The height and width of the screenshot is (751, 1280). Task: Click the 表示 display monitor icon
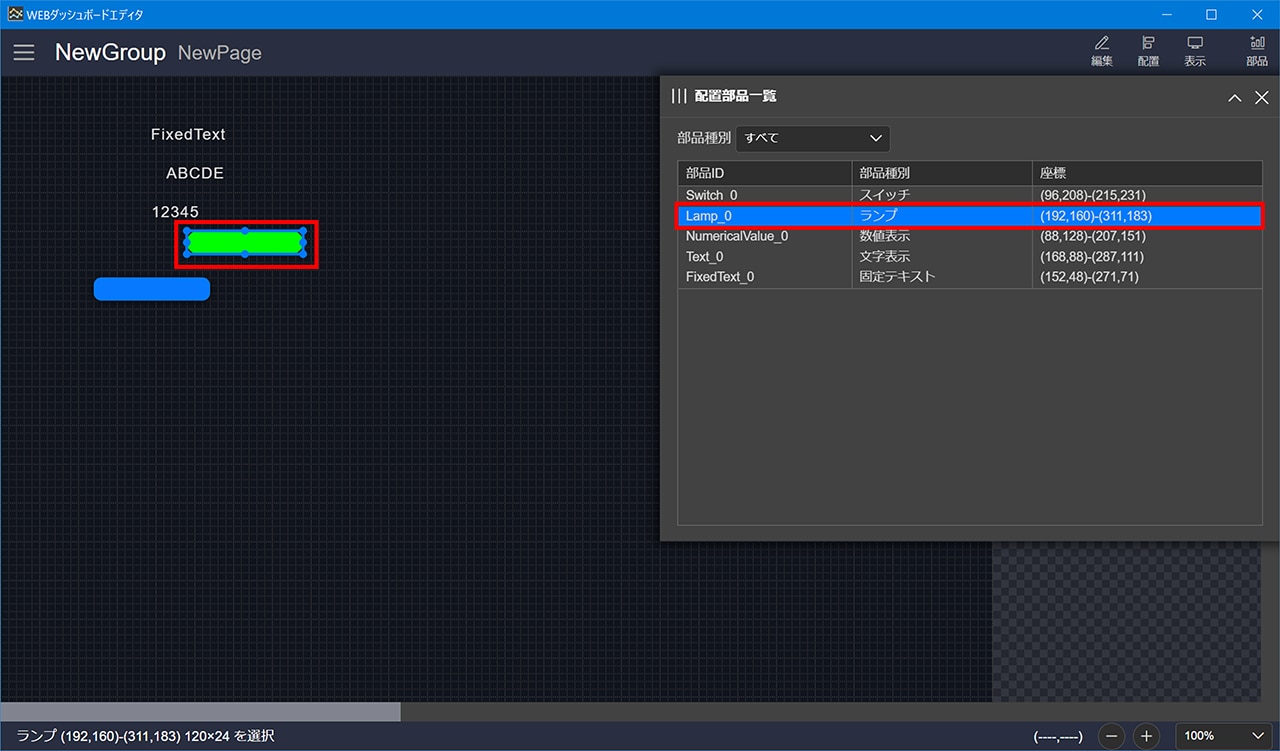[x=1194, y=51]
